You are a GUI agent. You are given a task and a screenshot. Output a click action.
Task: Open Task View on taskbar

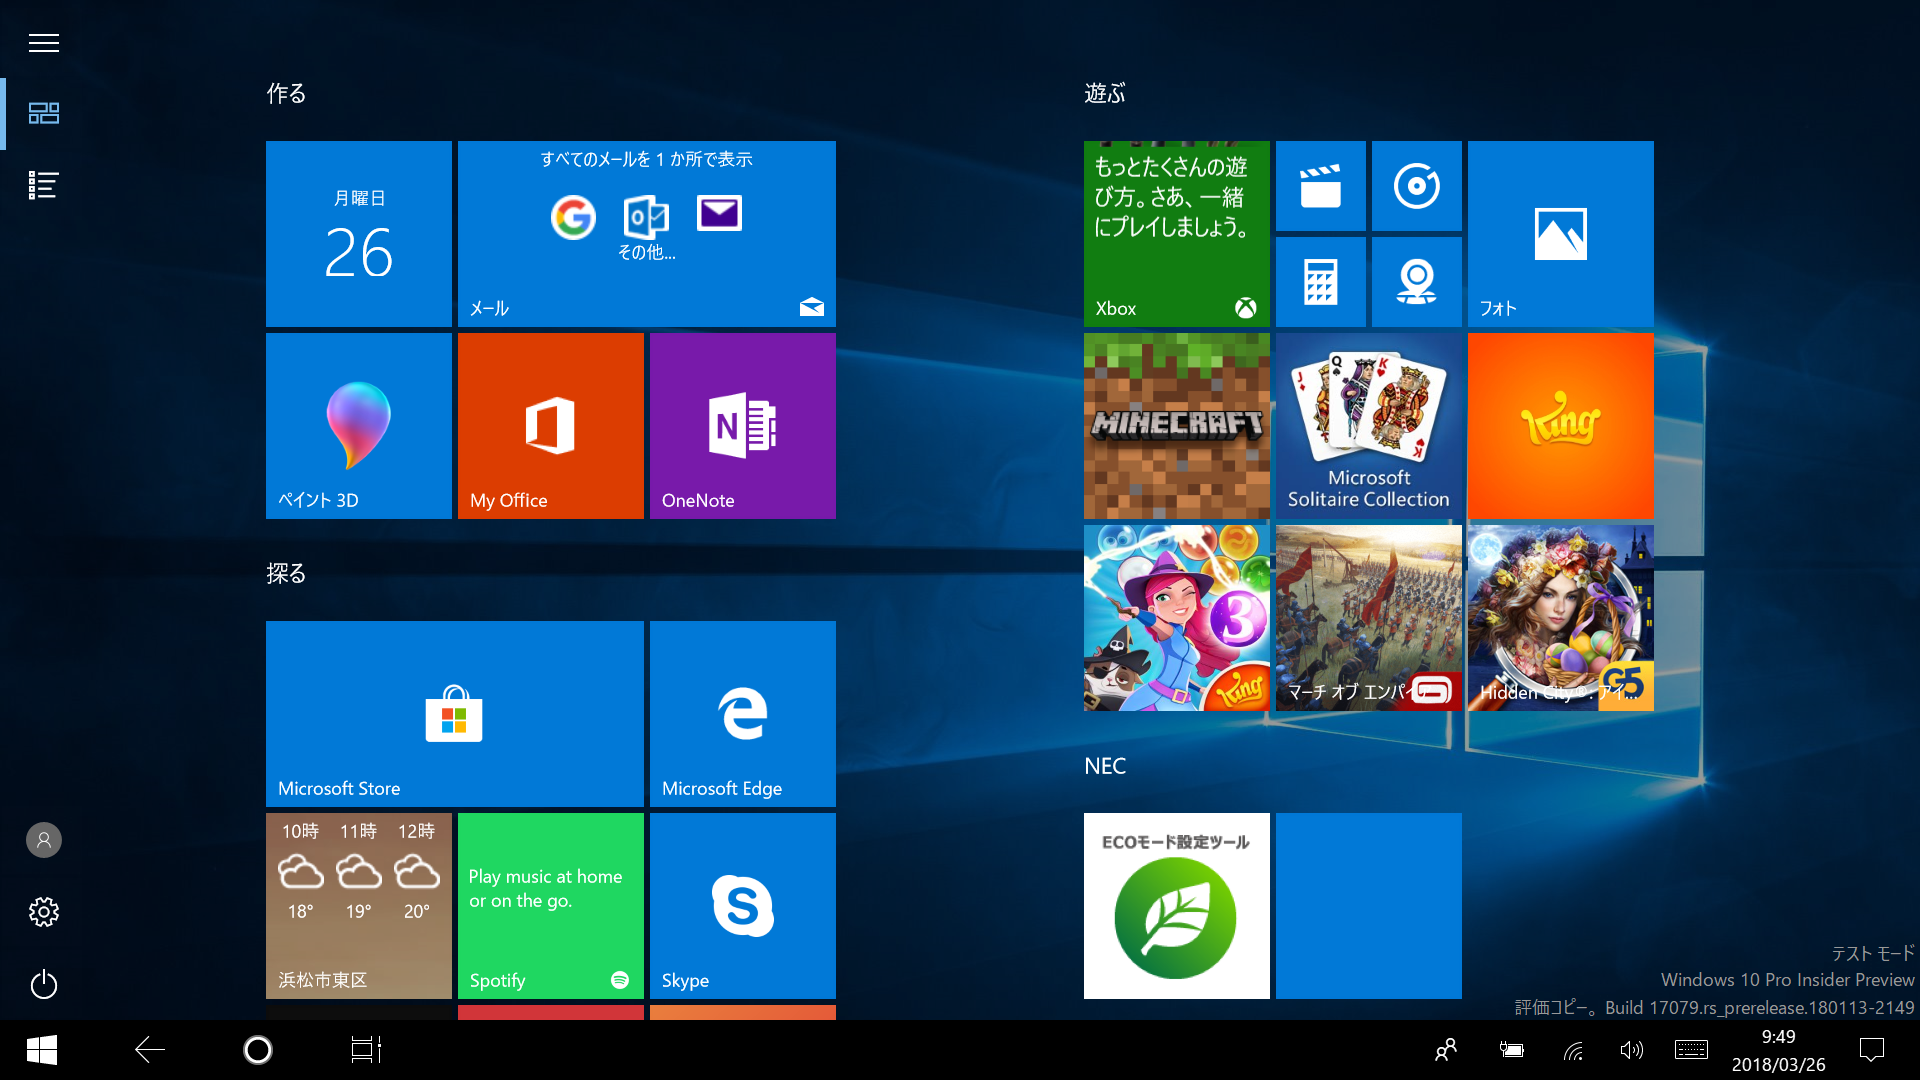coord(366,1050)
